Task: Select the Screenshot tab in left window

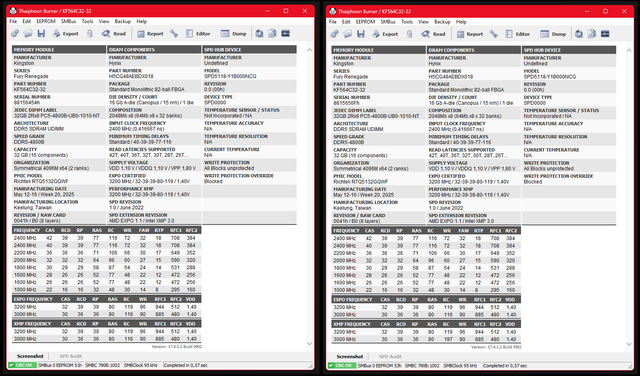Action: coord(30,356)
